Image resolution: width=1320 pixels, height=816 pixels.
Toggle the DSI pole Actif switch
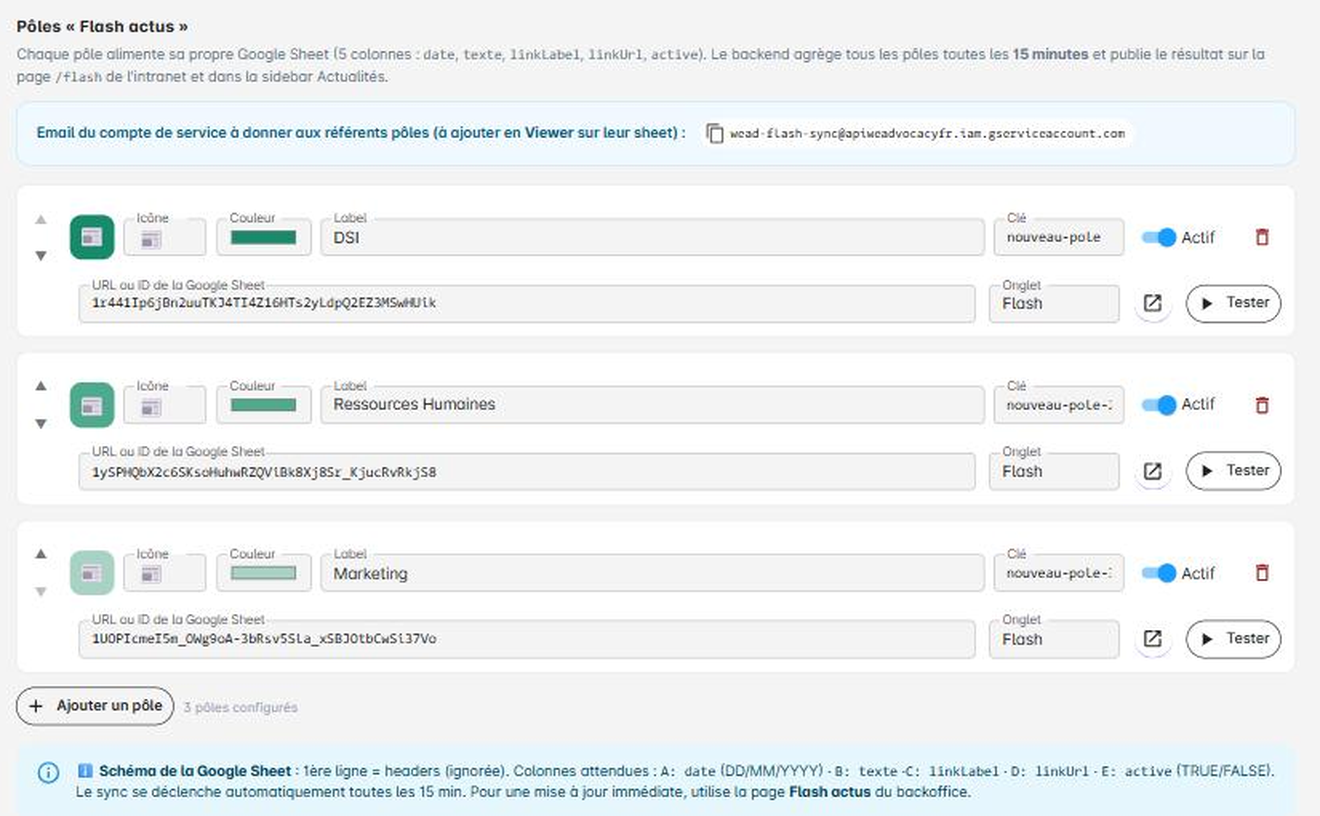(x=1159, y=237)
